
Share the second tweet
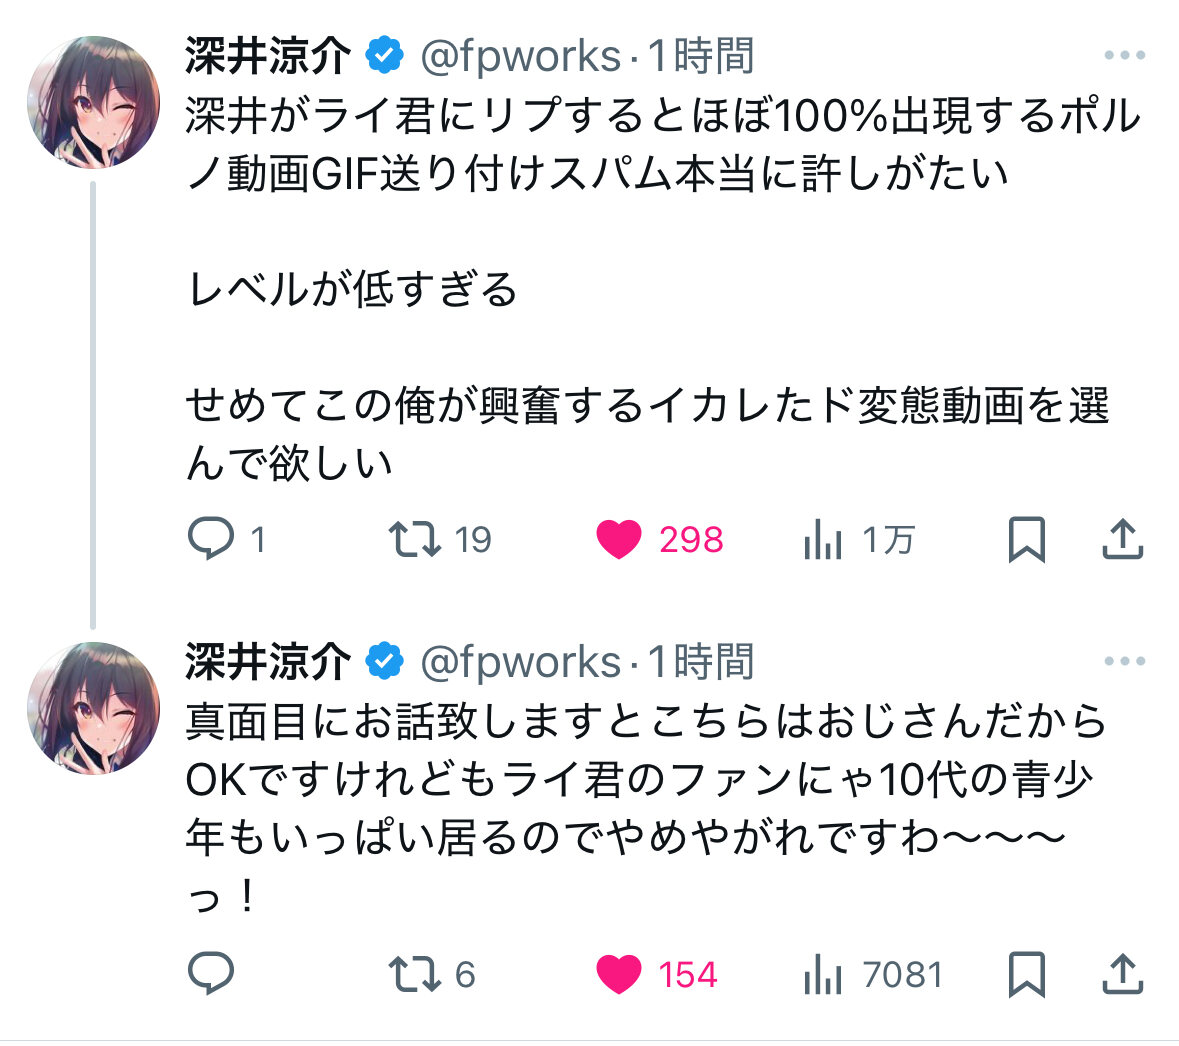pyautogui.click(x=1122, y=974)
